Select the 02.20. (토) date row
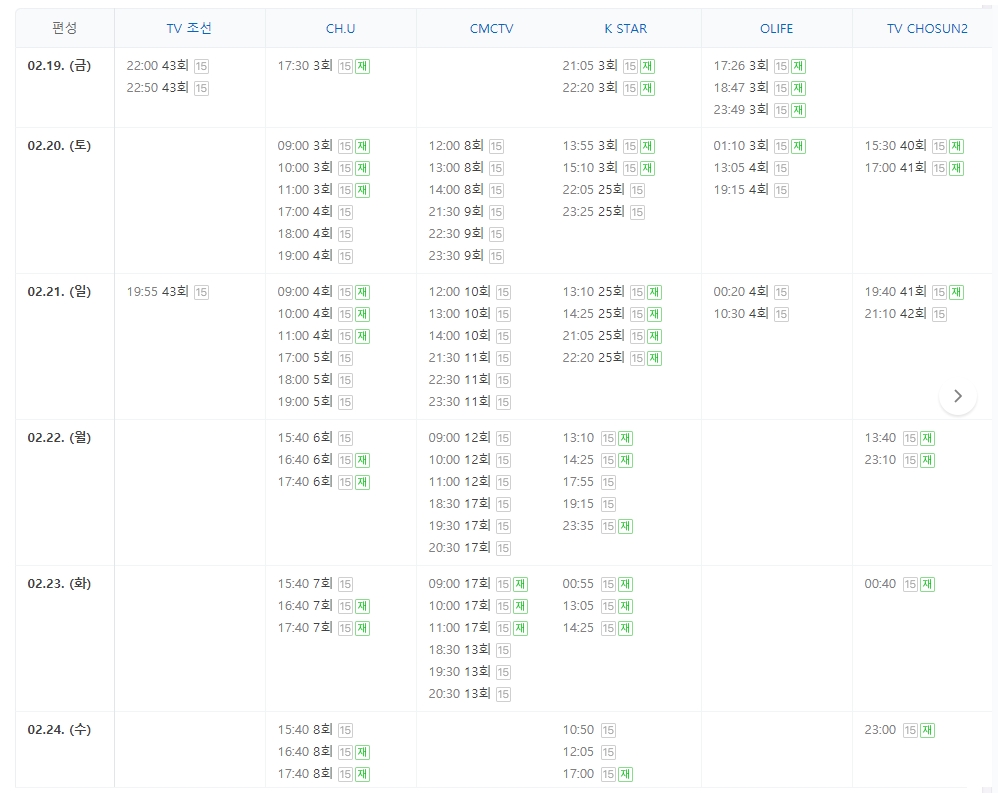1005x793 pixels. click(59, 146)
